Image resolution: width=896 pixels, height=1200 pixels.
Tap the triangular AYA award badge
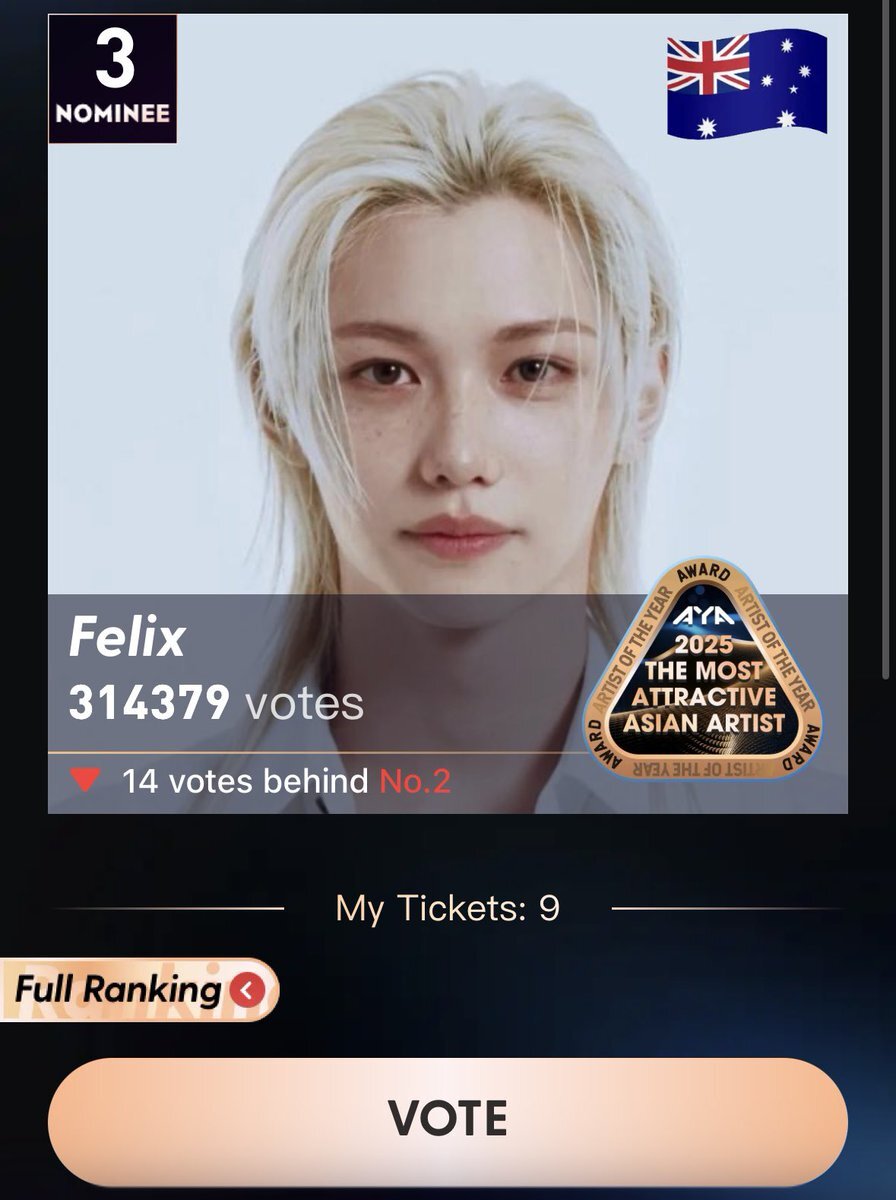tap(703, 675)
